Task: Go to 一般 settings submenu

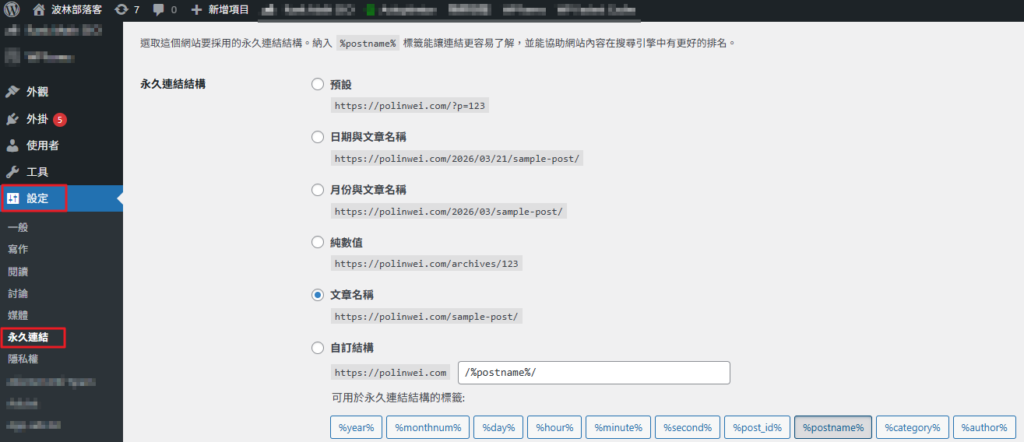Action: pyautogui.click(x=18, y=227)
